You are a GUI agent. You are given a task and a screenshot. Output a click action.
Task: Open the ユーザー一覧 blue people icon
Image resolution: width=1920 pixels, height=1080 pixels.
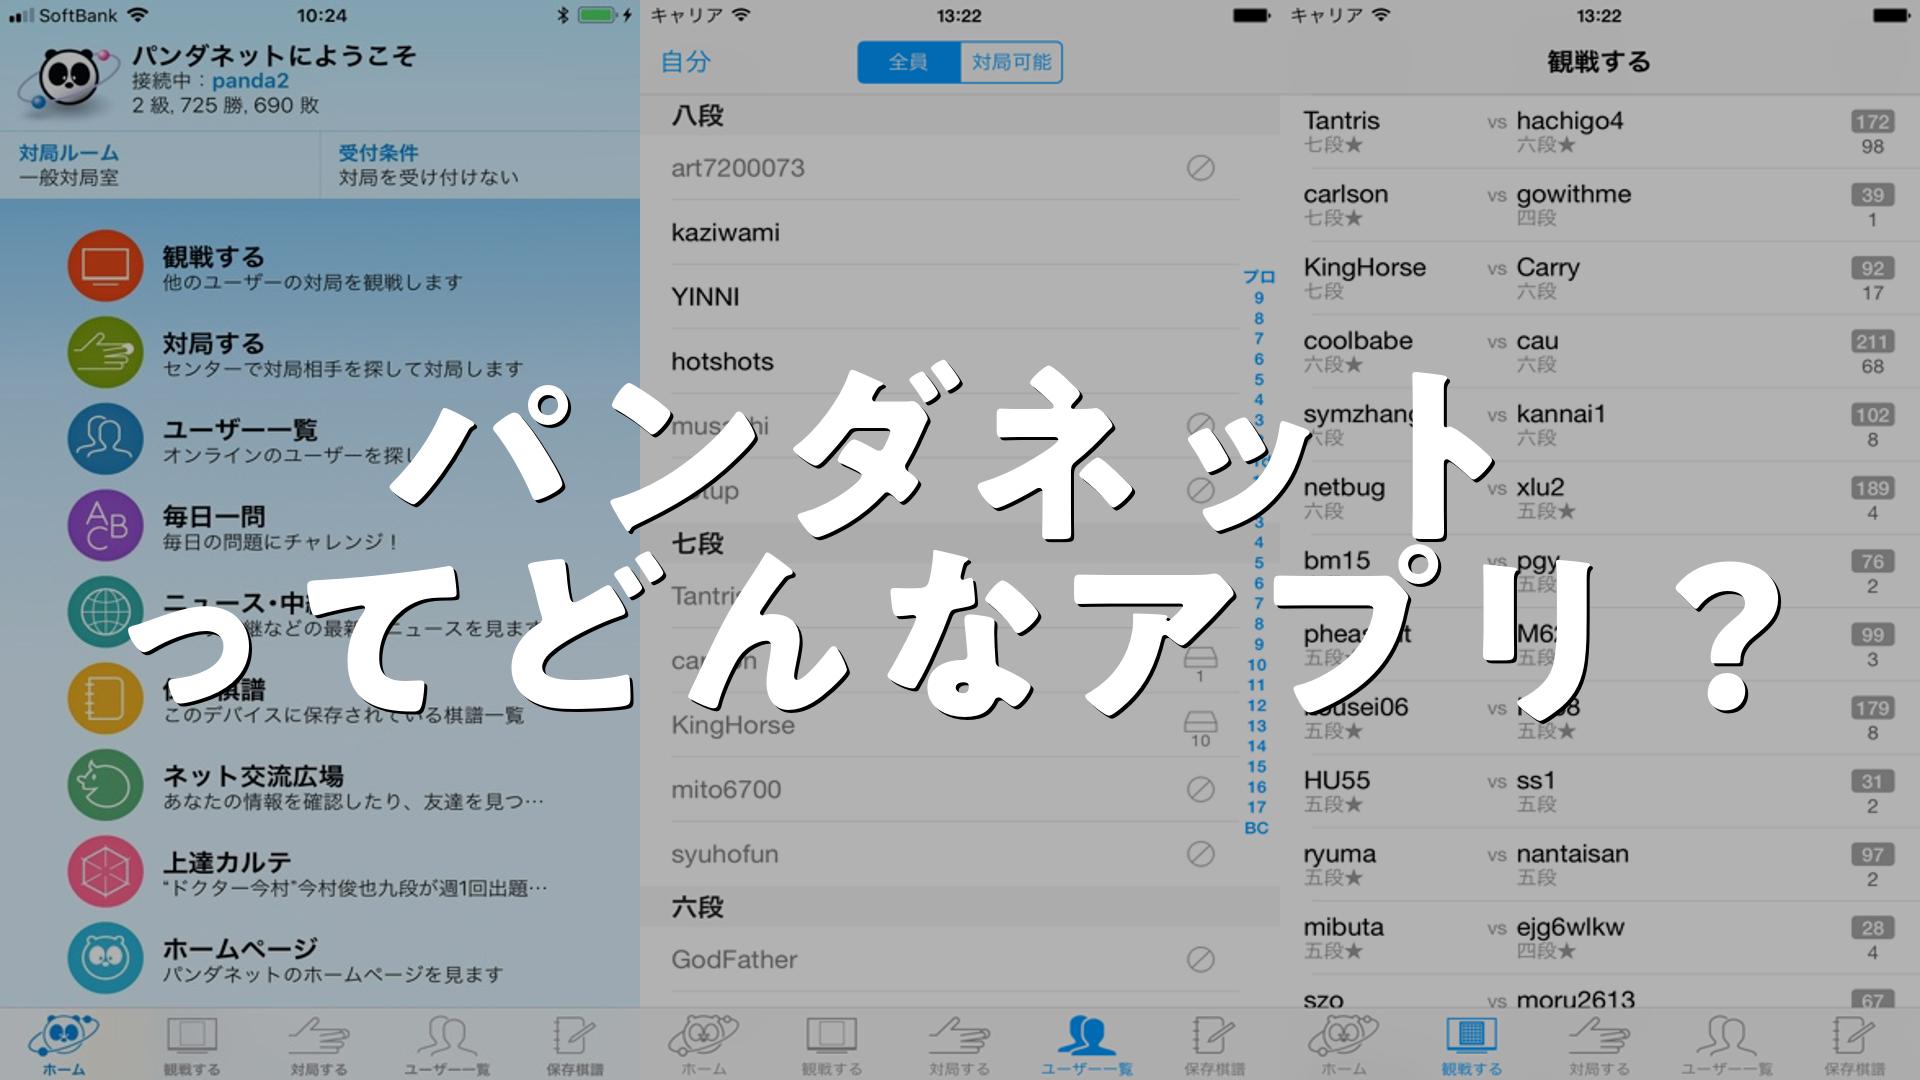(x=105, y=439)
